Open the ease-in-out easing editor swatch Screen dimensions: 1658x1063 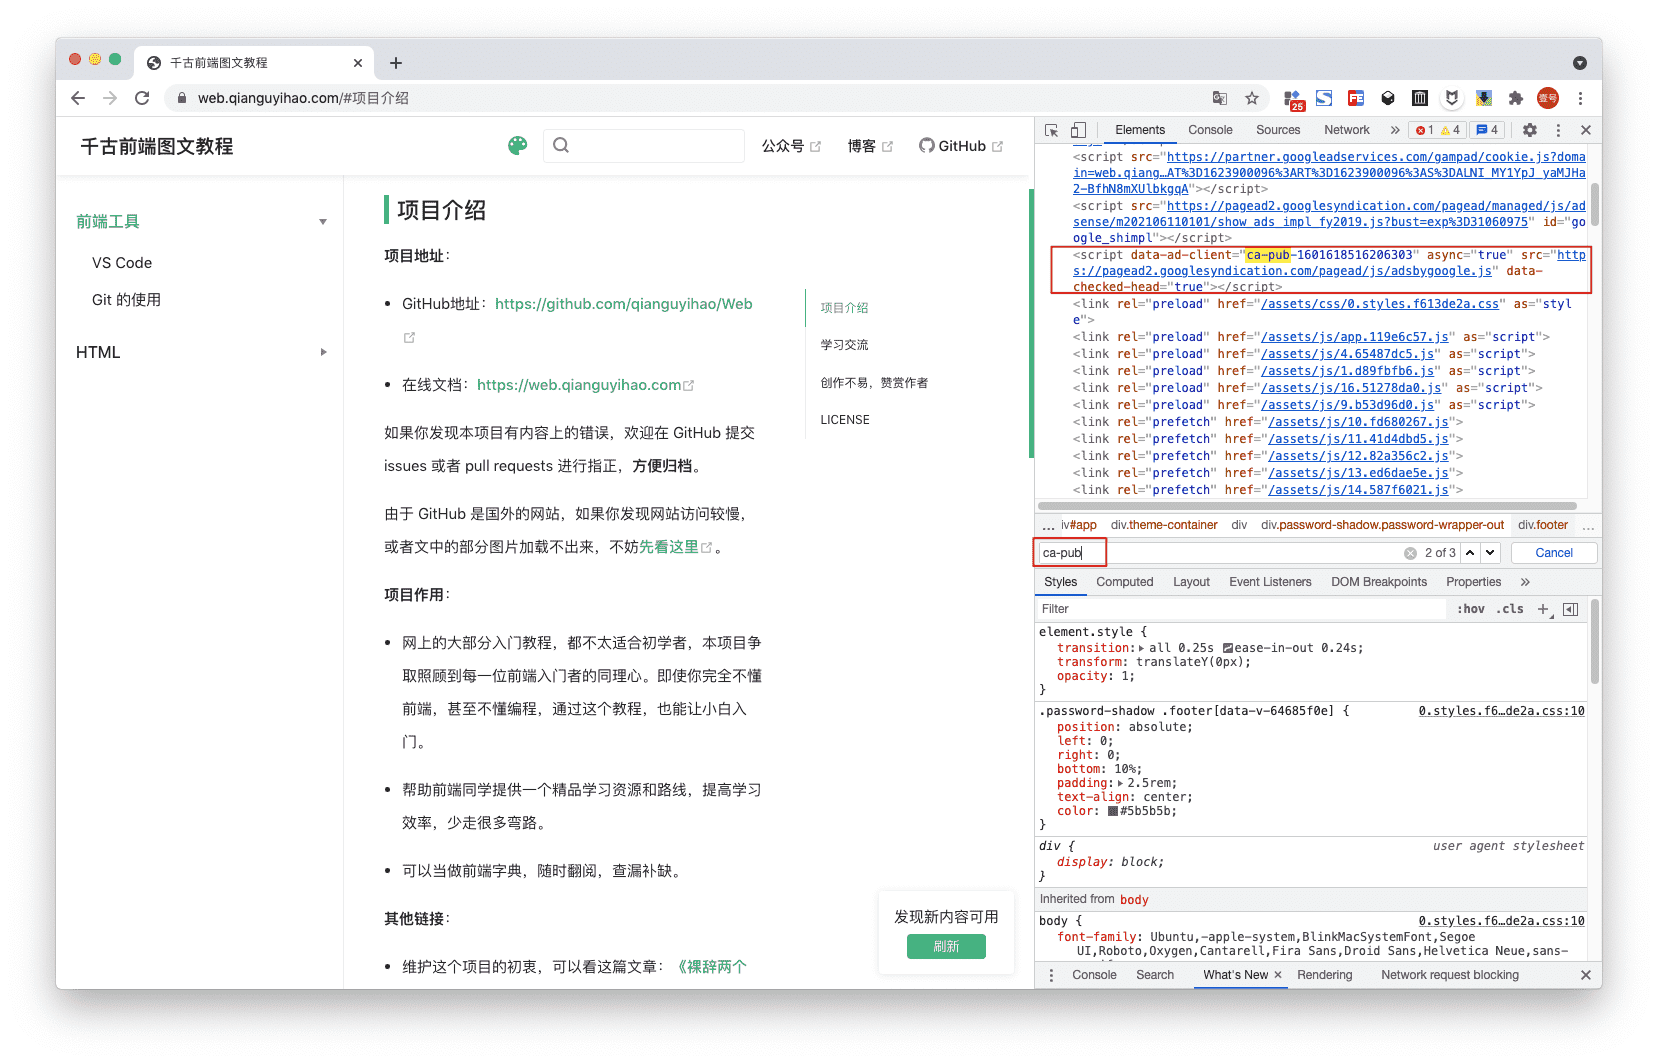tap(1228, 648)
